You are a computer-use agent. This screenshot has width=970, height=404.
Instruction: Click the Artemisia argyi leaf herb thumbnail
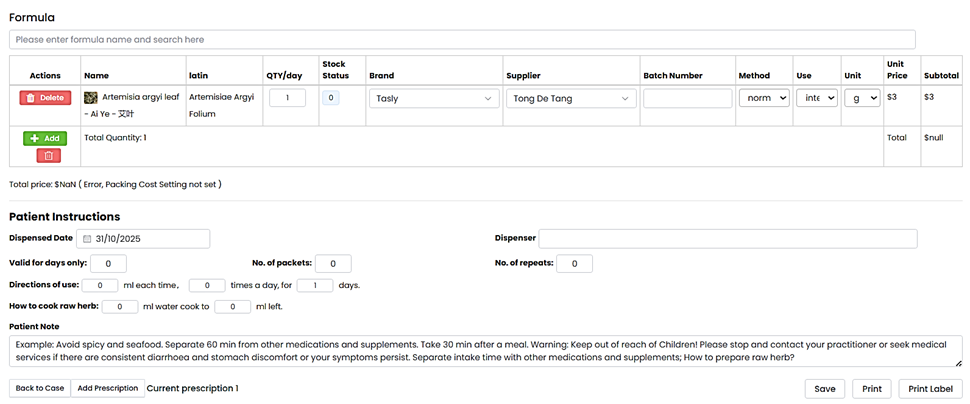(91, 98)
